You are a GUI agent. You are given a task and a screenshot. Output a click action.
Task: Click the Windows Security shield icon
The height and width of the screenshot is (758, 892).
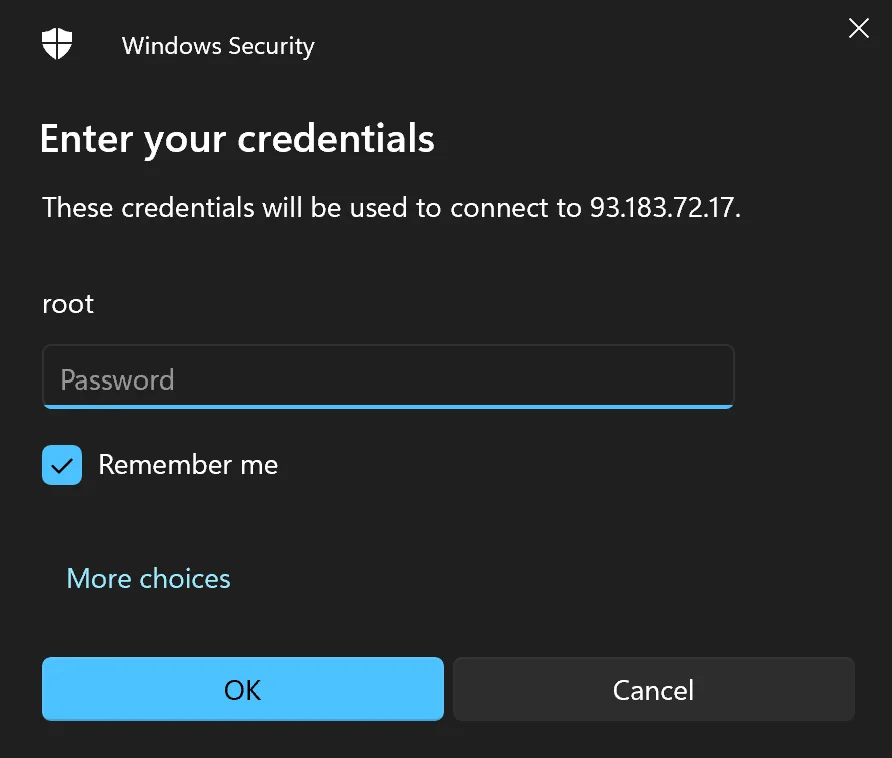(x=57, y=44)
